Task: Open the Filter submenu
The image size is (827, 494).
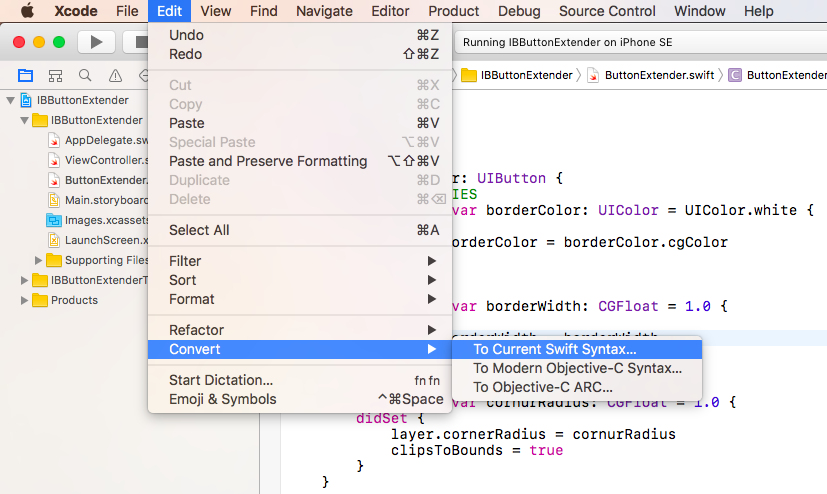Action: [300, 261]
